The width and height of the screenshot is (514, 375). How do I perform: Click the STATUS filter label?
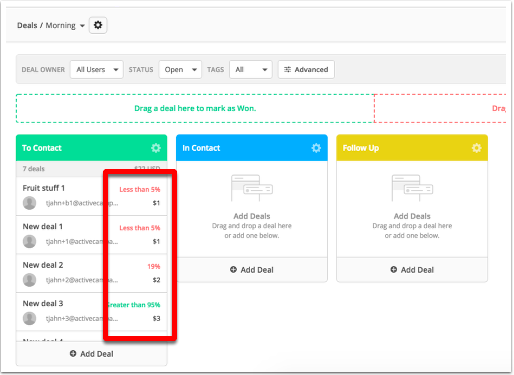141,70
